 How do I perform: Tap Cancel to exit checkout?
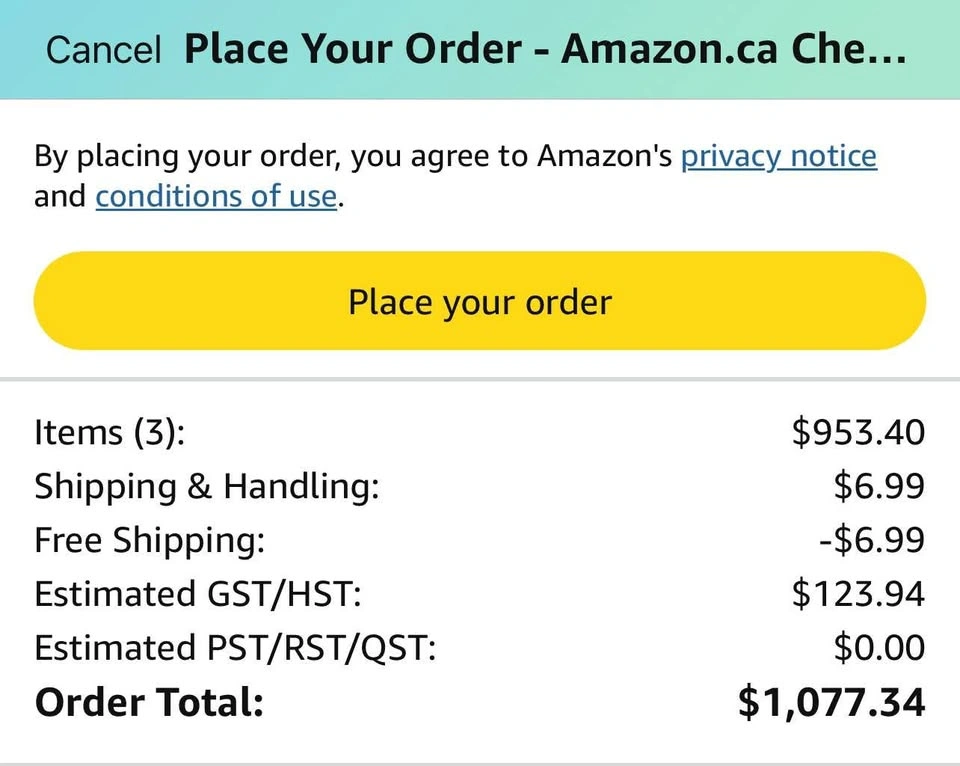click(103, 50)
